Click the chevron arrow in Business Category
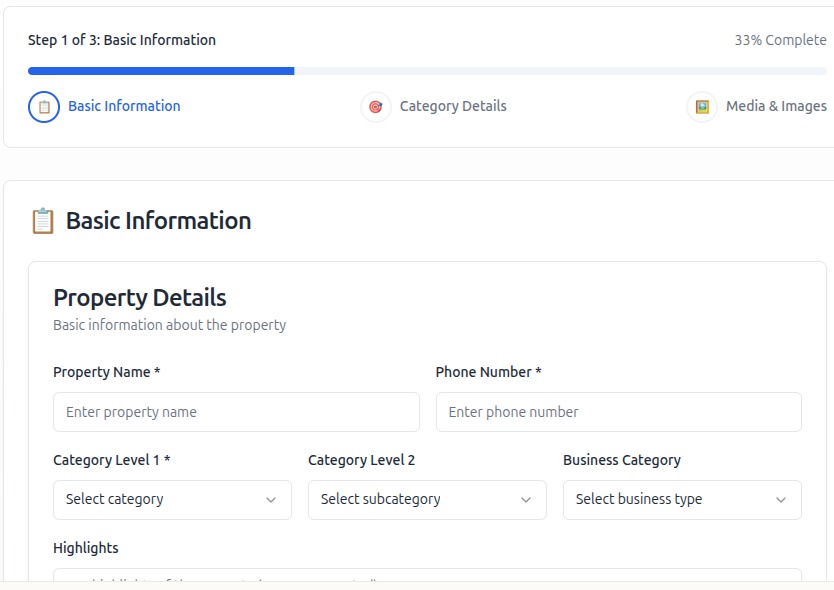Screen dimensions: 834x590 pyautogui.click(x=781, y=500)
